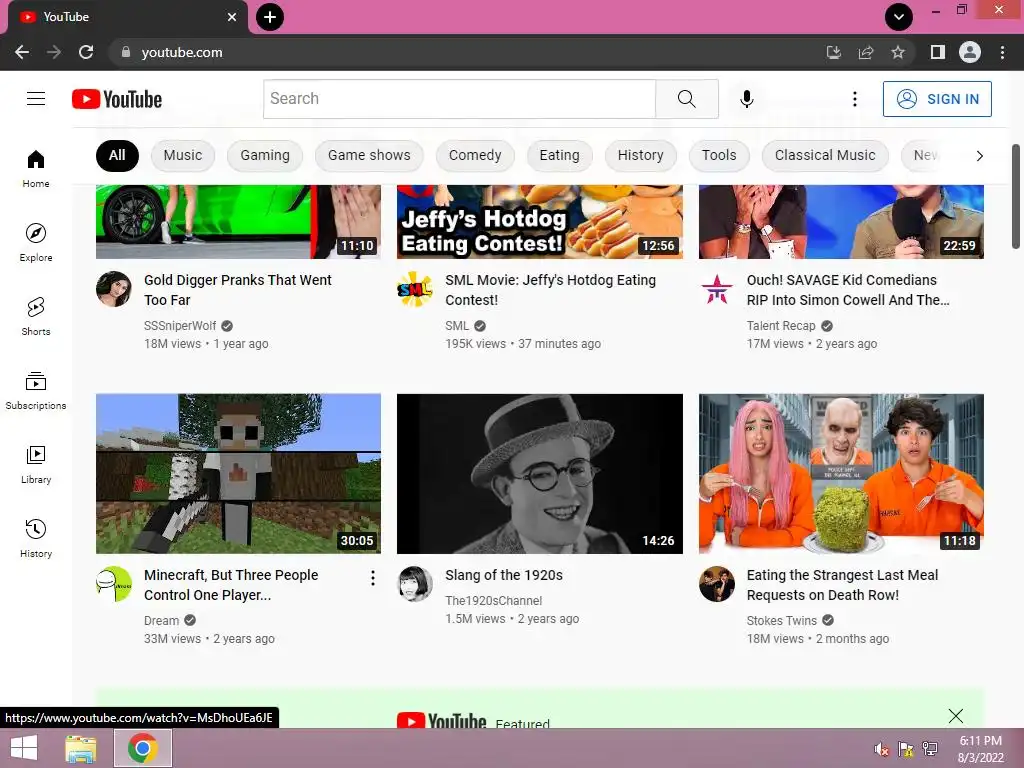Click SSSniperWolf channel avatar
The image size is (1024, 768).
pos(114,289)
